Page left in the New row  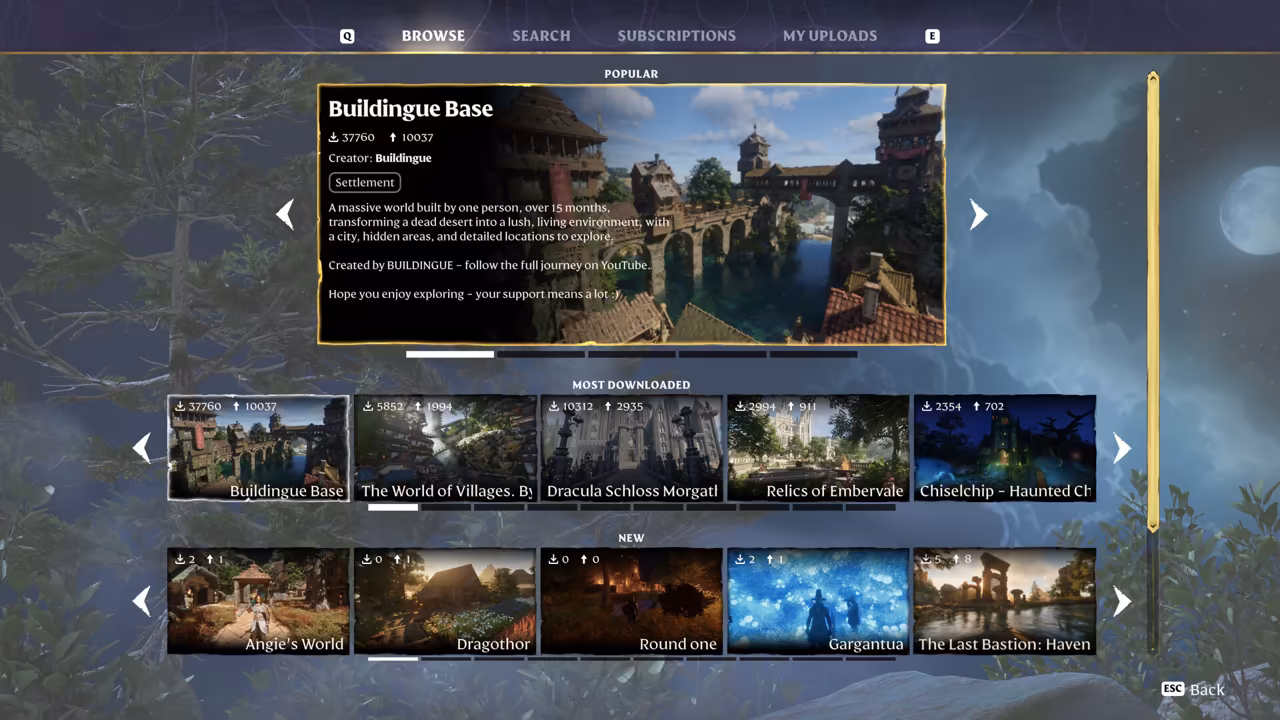pos(142,601)
